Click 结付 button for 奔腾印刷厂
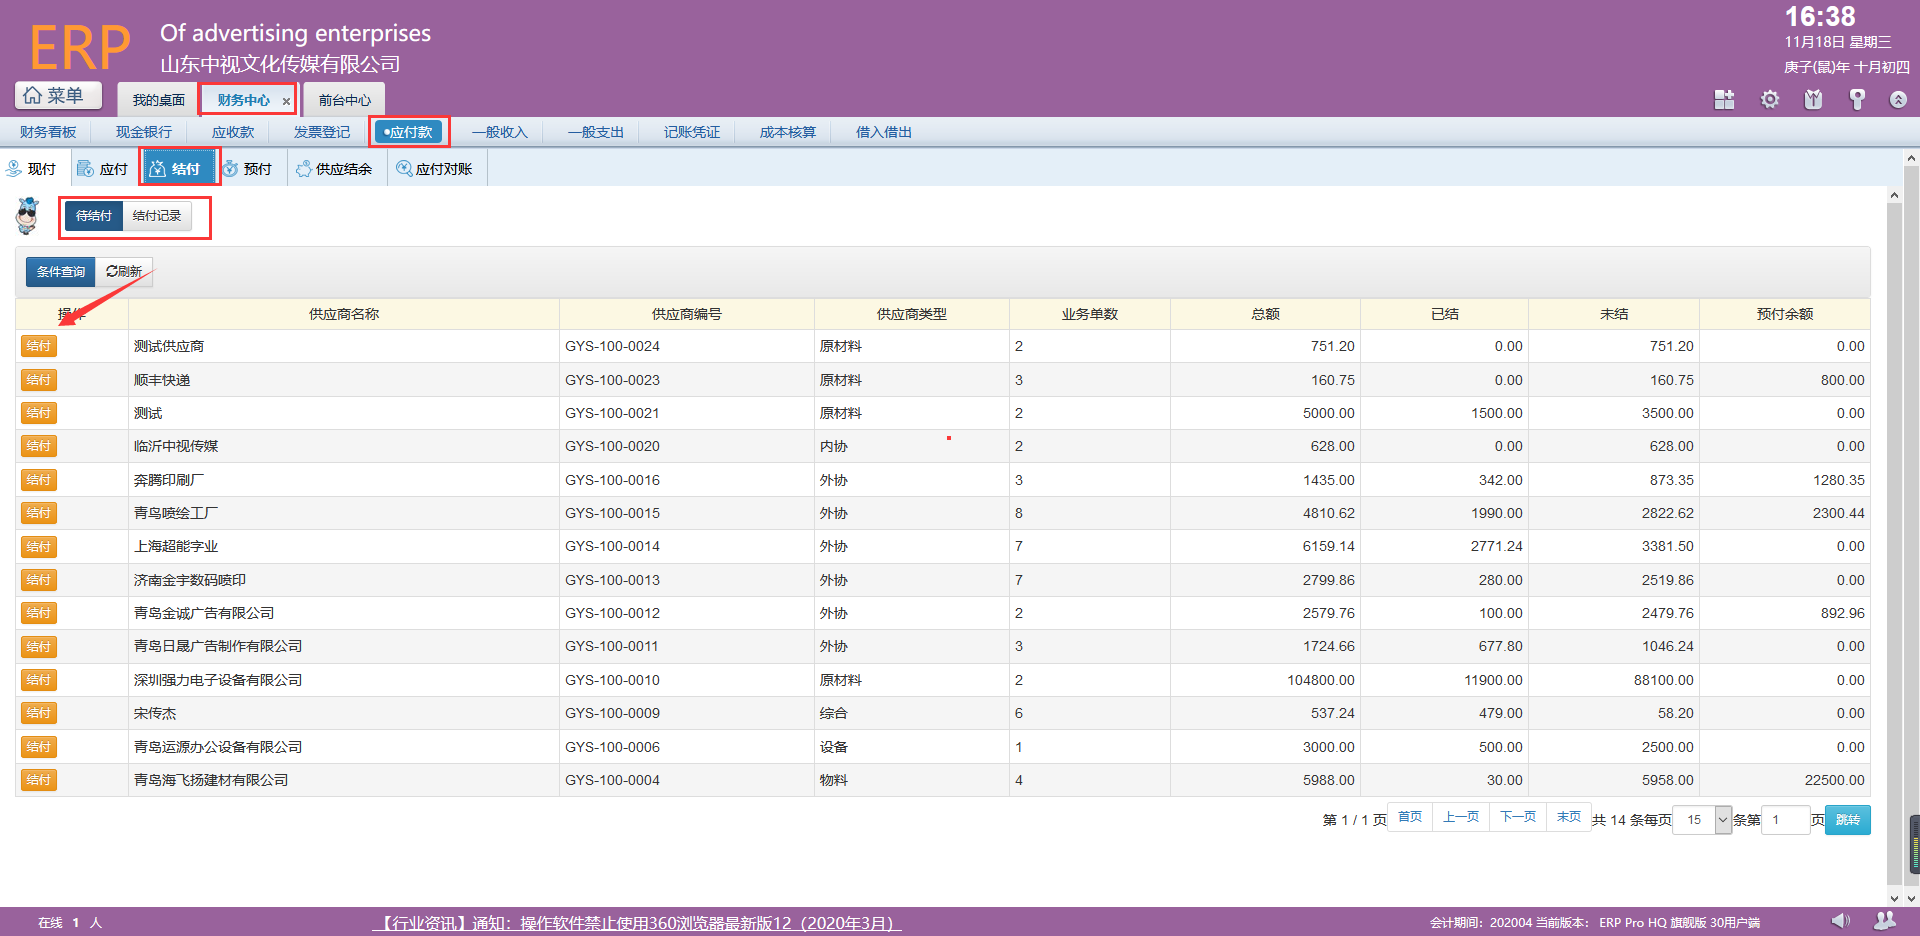 (x=39, y=480)
